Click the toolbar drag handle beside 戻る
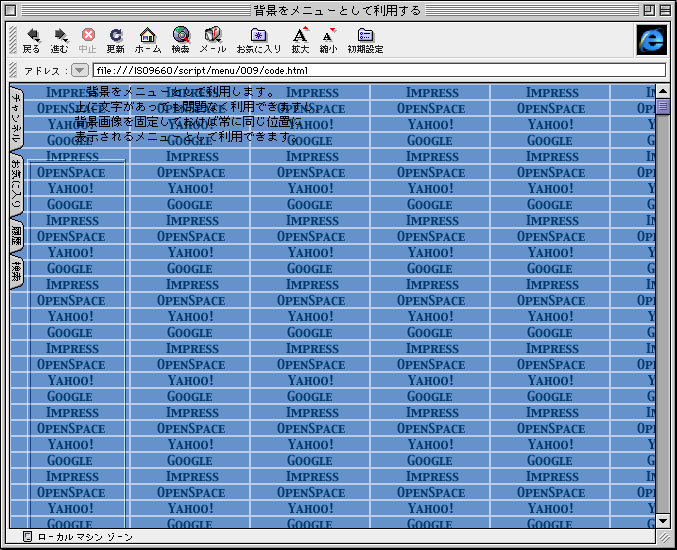 click(x=13, y=40)
